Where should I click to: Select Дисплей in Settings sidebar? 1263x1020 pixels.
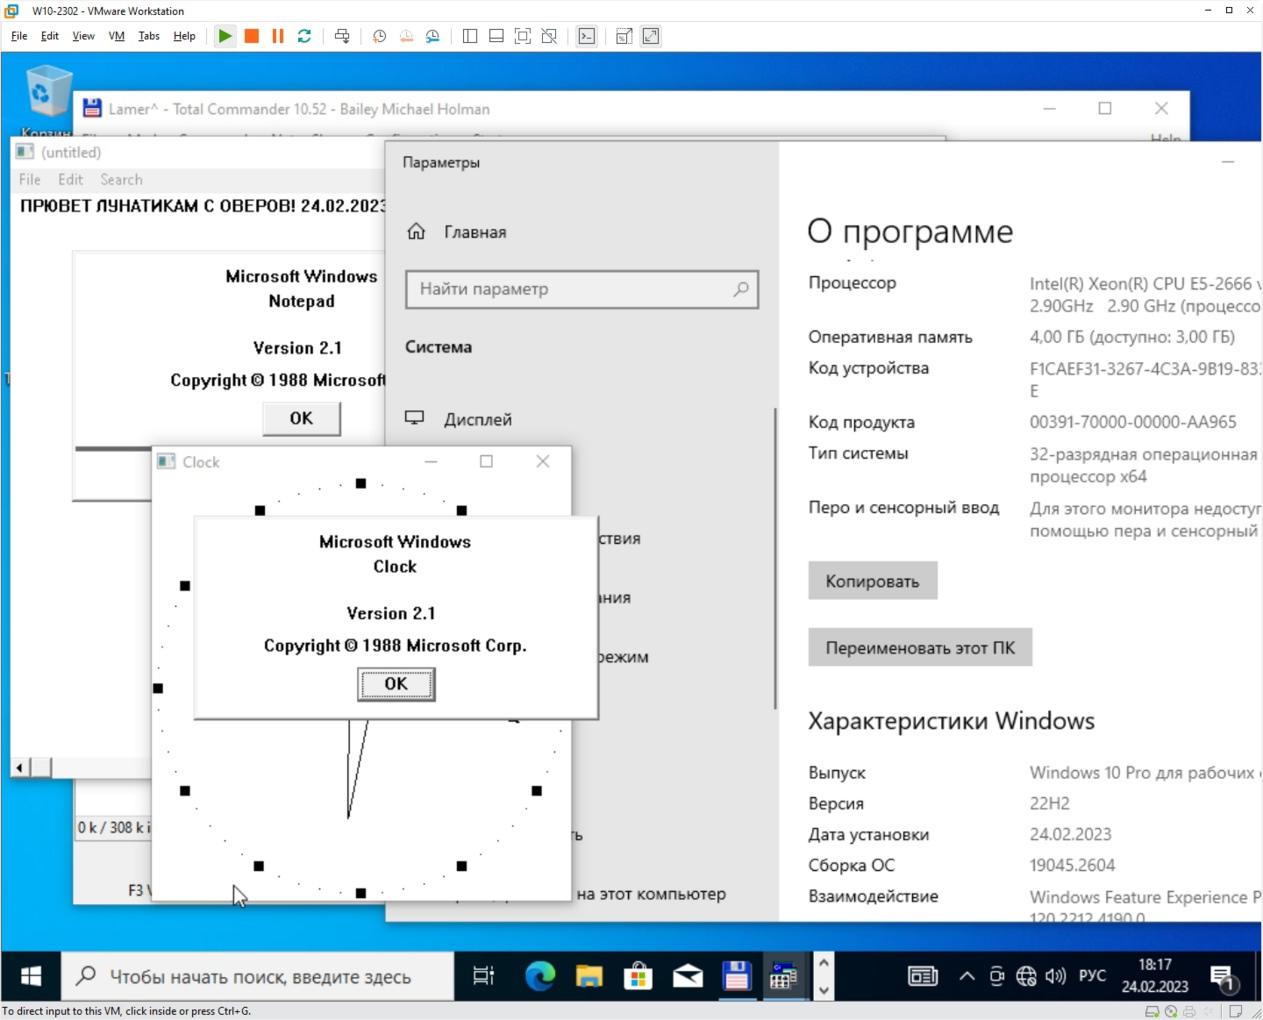pyautogui.click(x=477, y=420)
